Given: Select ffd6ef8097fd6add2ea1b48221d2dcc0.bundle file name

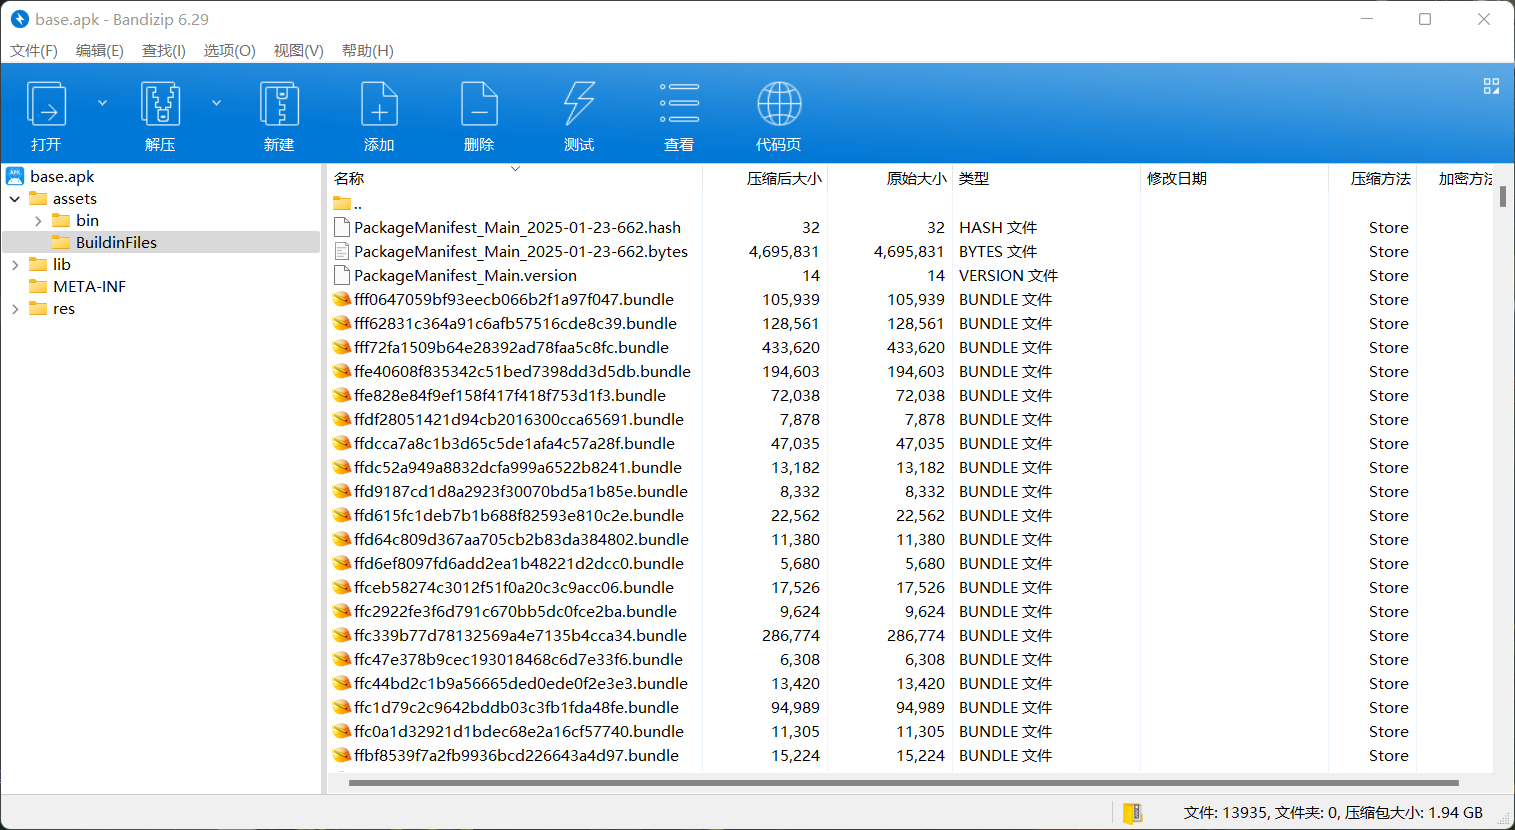Looking at the screenshot, I should point(519,563).
